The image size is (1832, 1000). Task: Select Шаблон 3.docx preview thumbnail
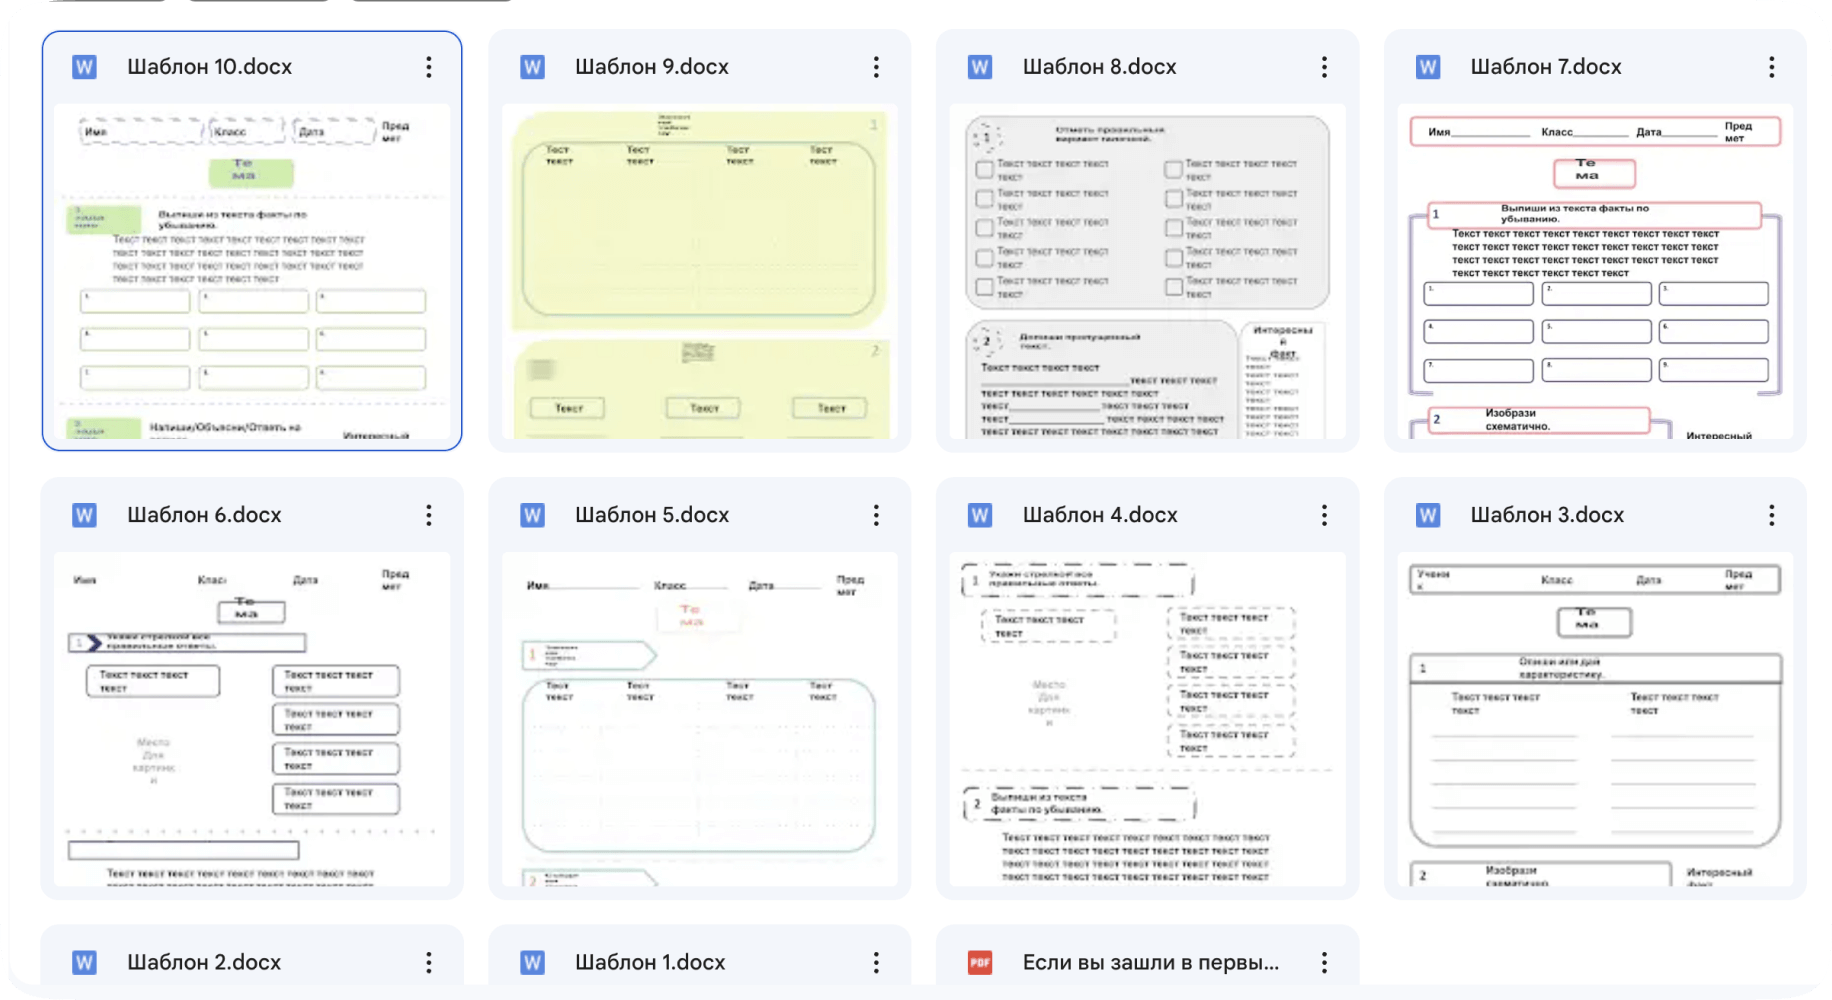click(1595, 719)
